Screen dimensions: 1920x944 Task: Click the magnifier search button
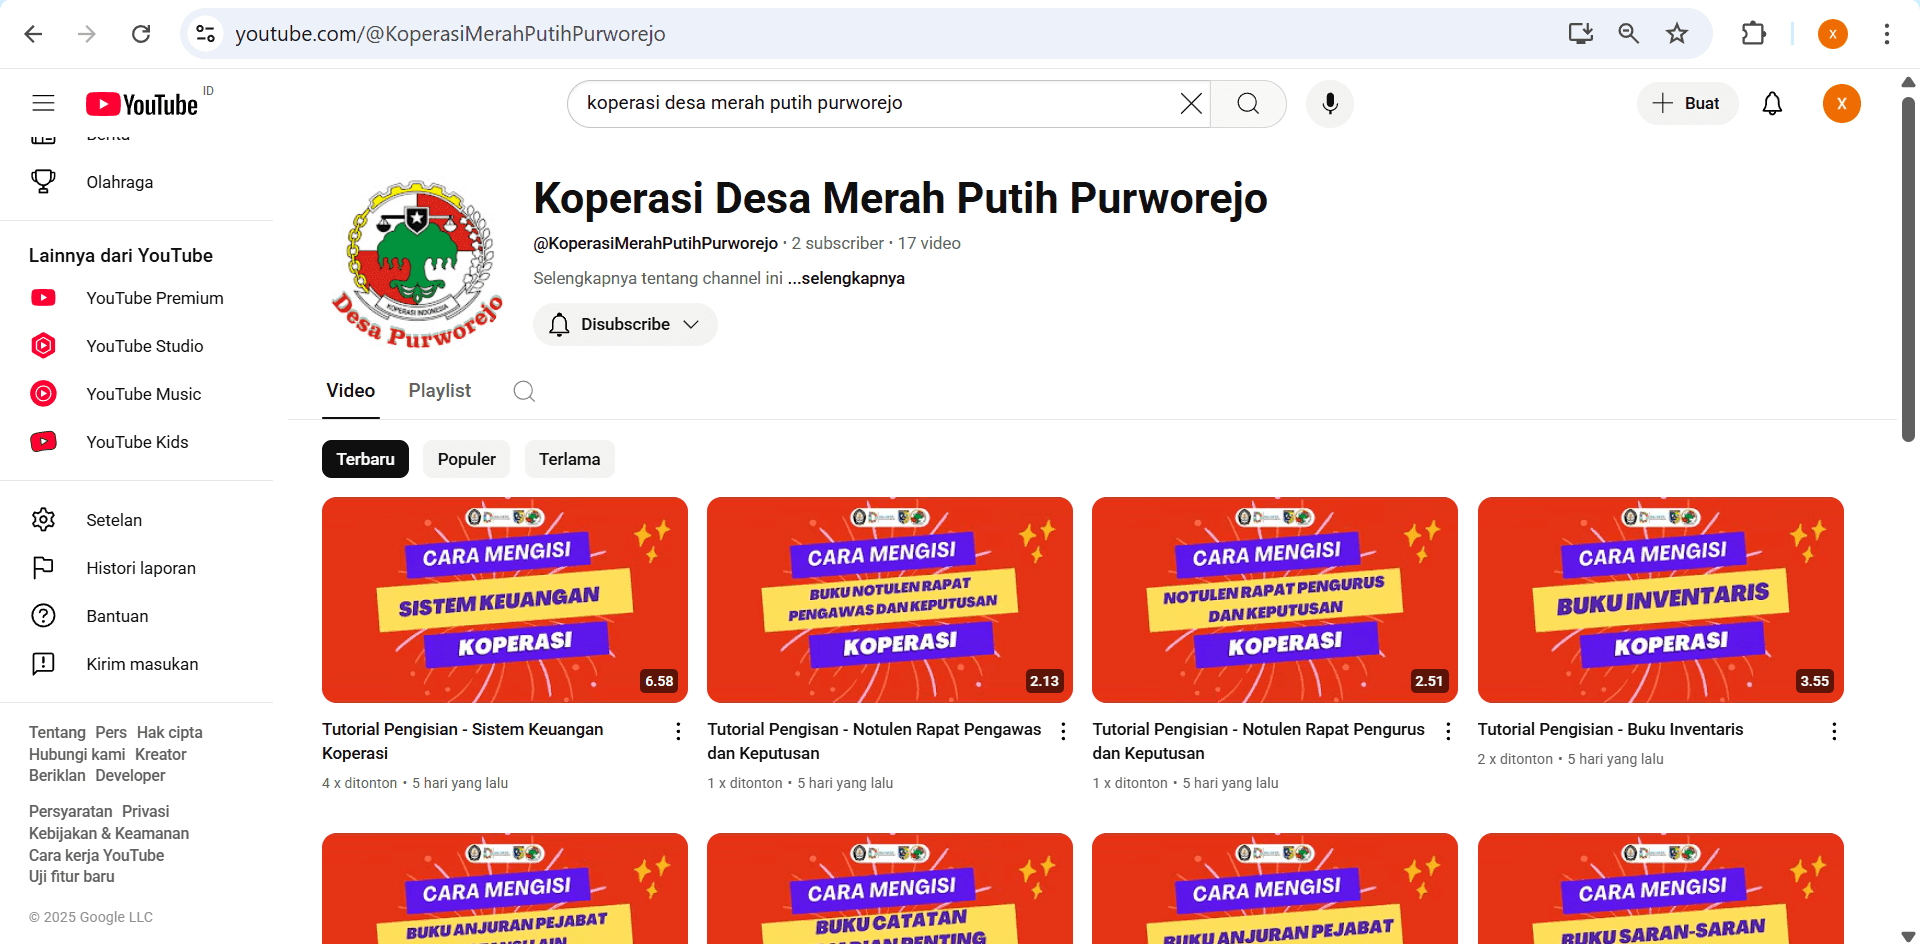[1248, 103]
